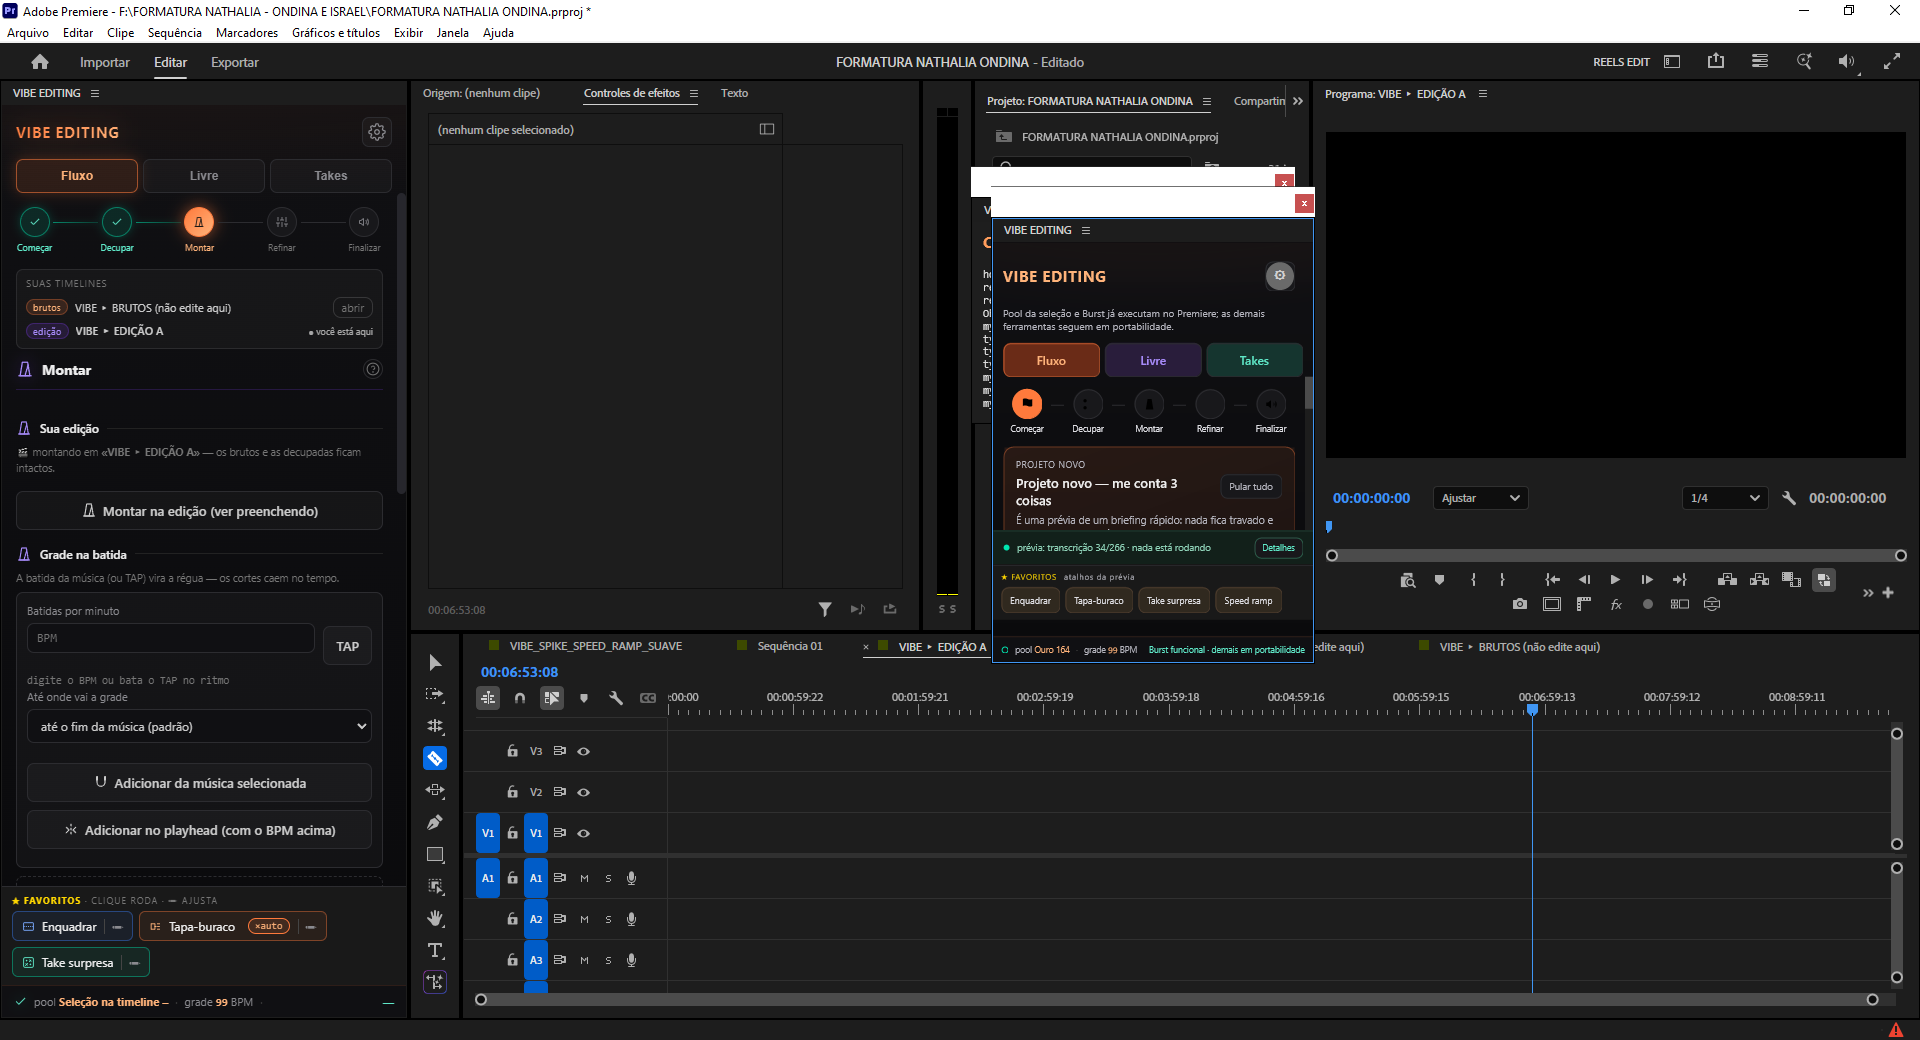Click Speed ramp favorite in floating panel

coord(1248,601)
